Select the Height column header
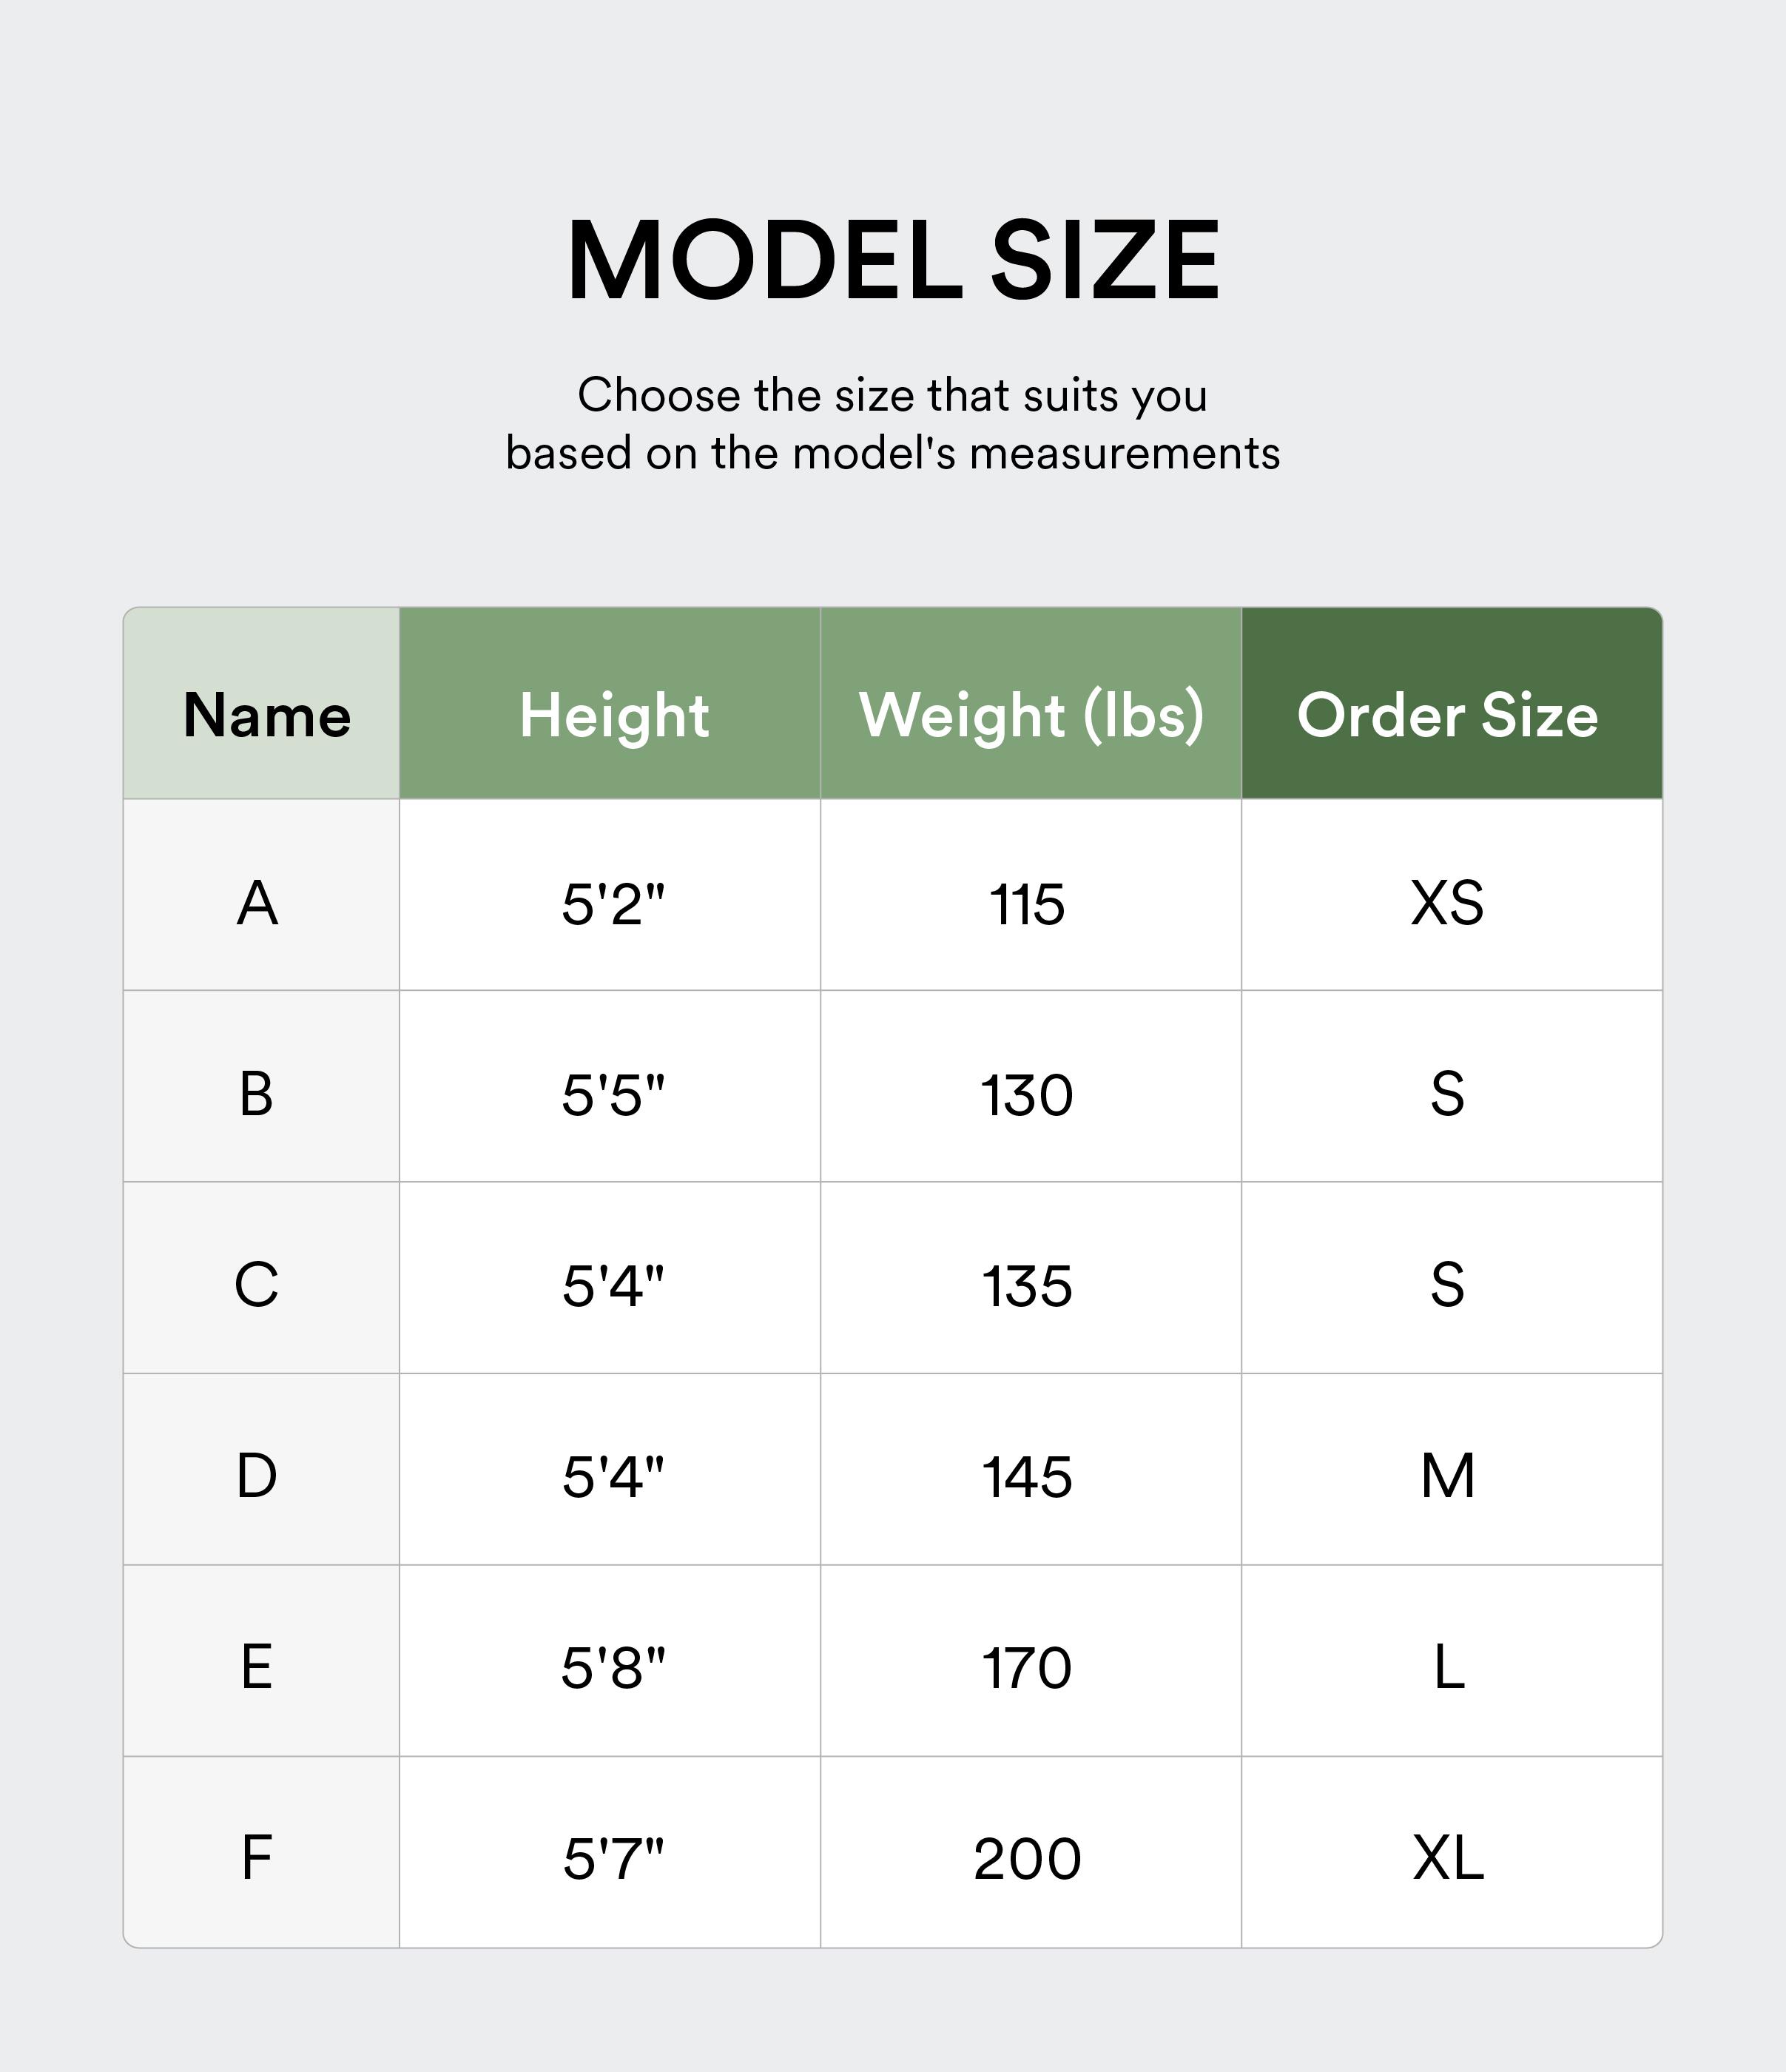The image size is (1786, 2072). tap(613, 716)
